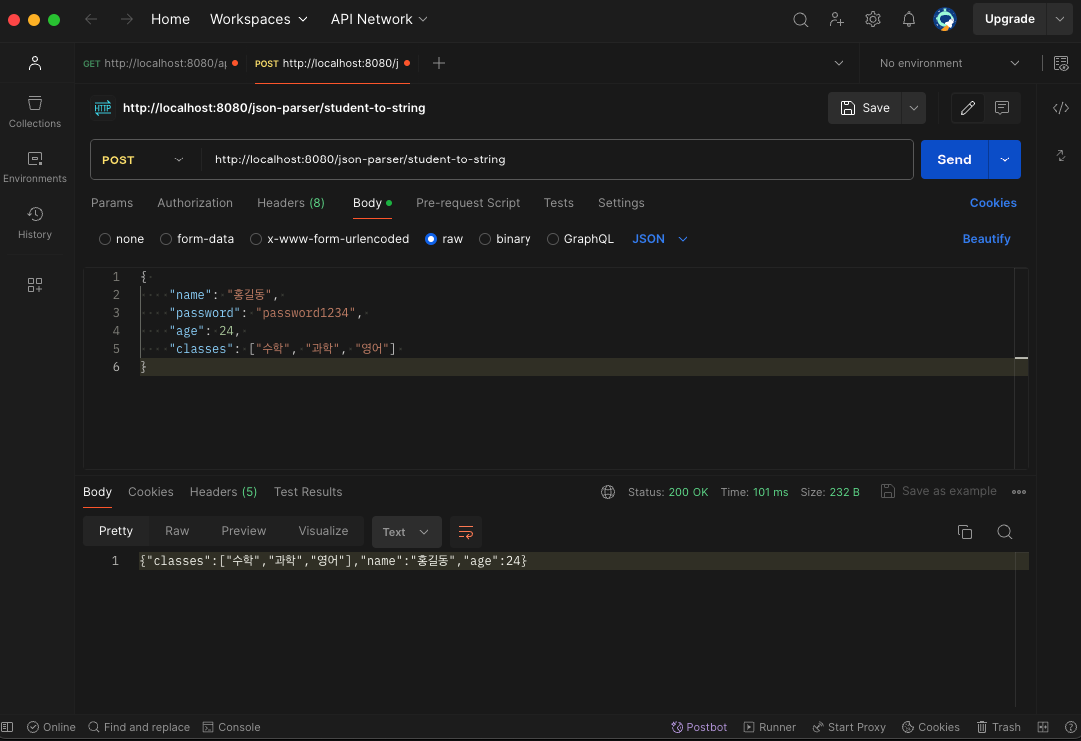The image size is (1081, 741).
Task: Show the response Preview view
Action: 243,531
